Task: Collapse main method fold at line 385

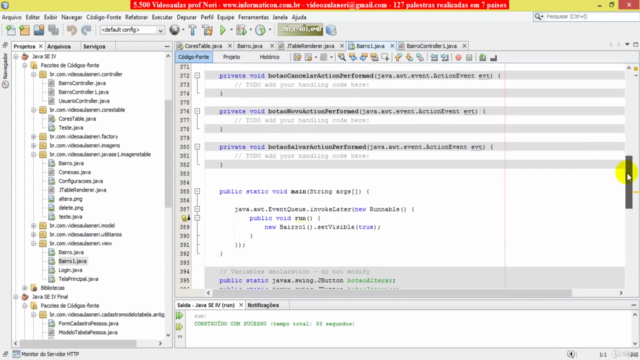Action: point(197,191)
